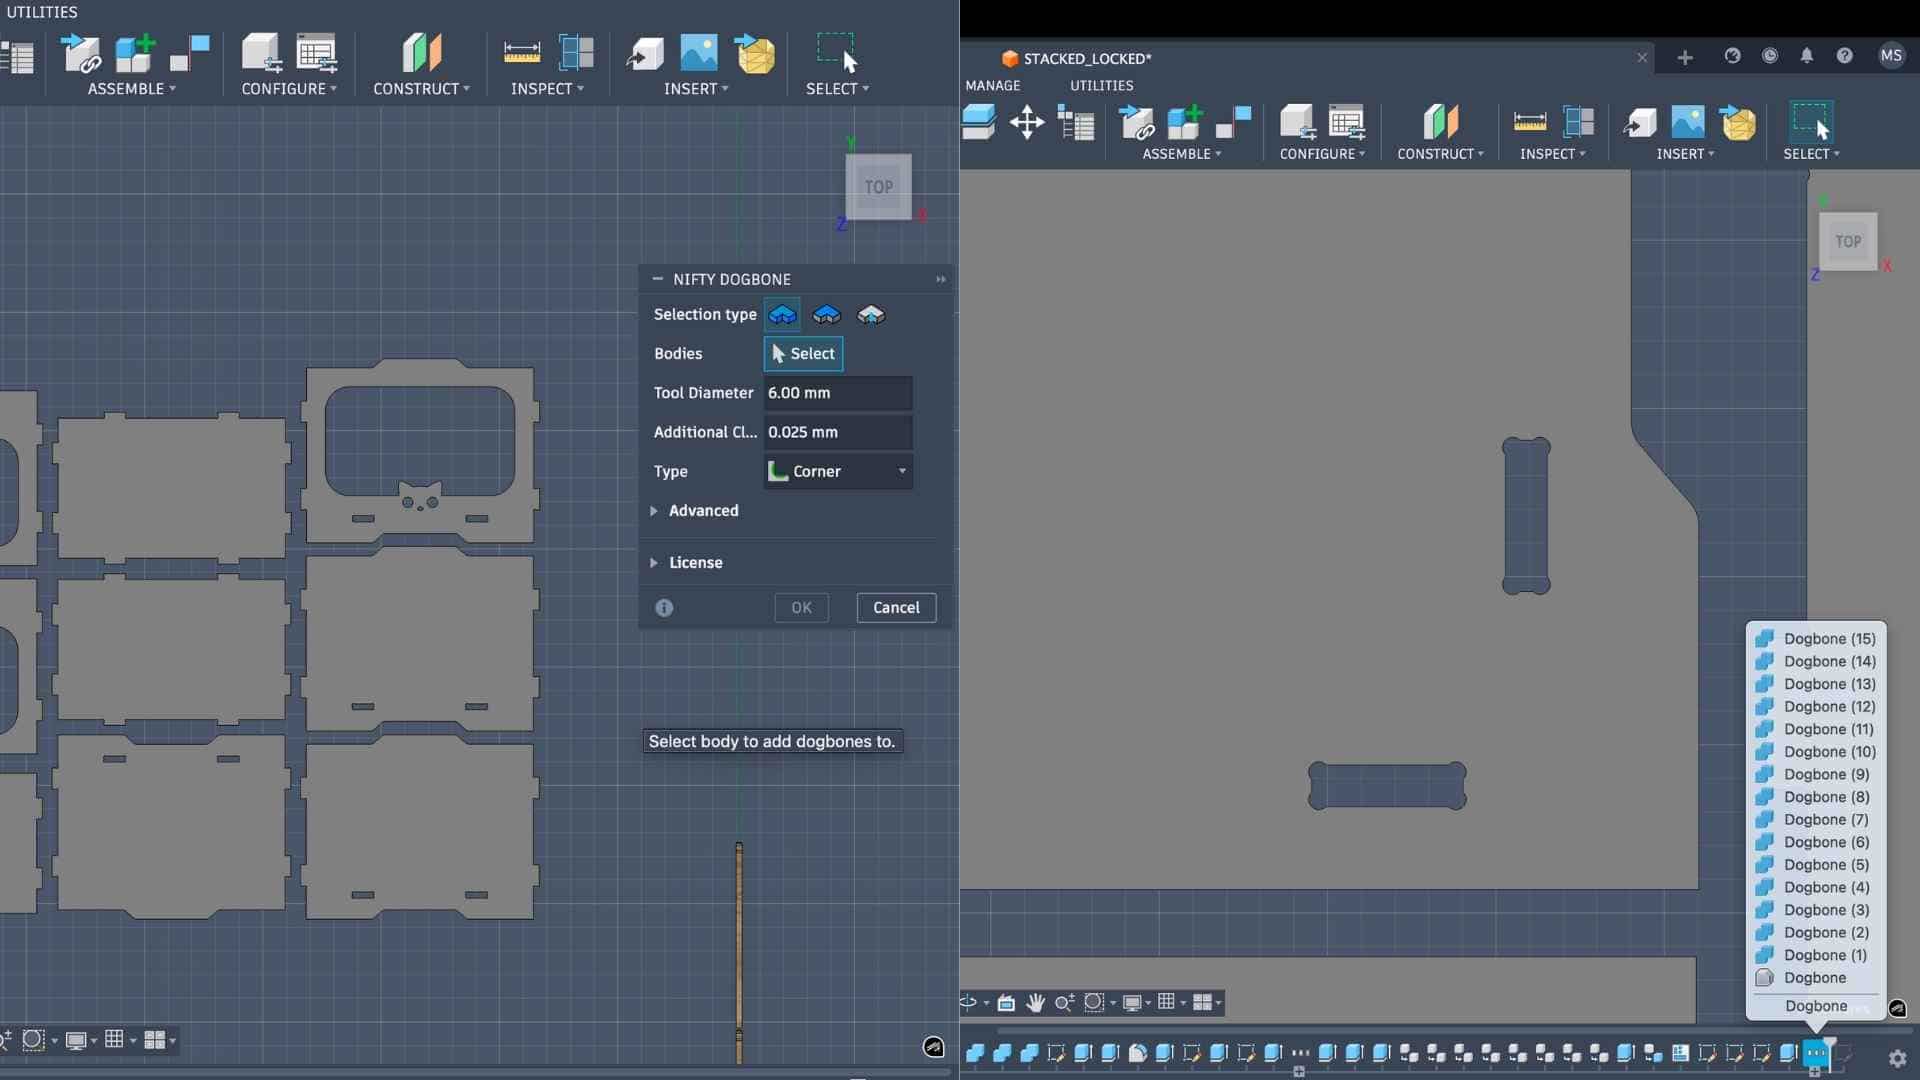
Task: Click Insert Mesh icon in right toolbar
Action: click(x=1738, y=123)
